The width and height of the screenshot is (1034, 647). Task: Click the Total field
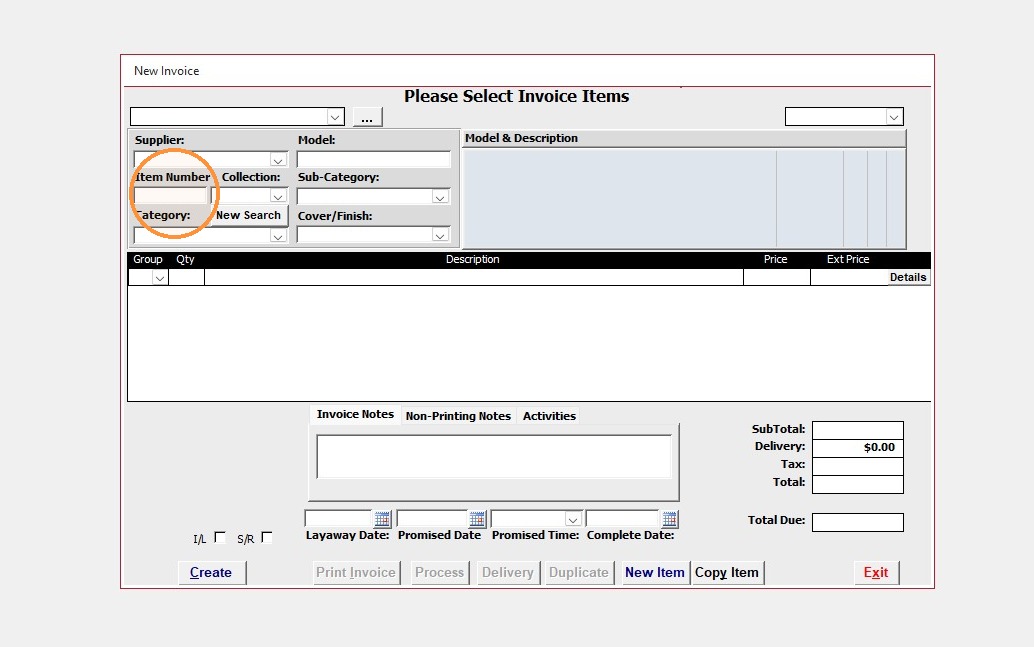858,484
